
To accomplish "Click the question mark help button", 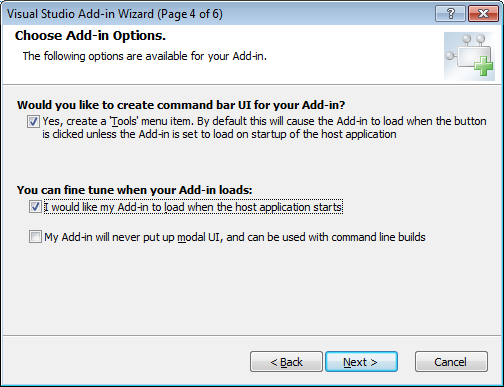I will coord(450,14).
